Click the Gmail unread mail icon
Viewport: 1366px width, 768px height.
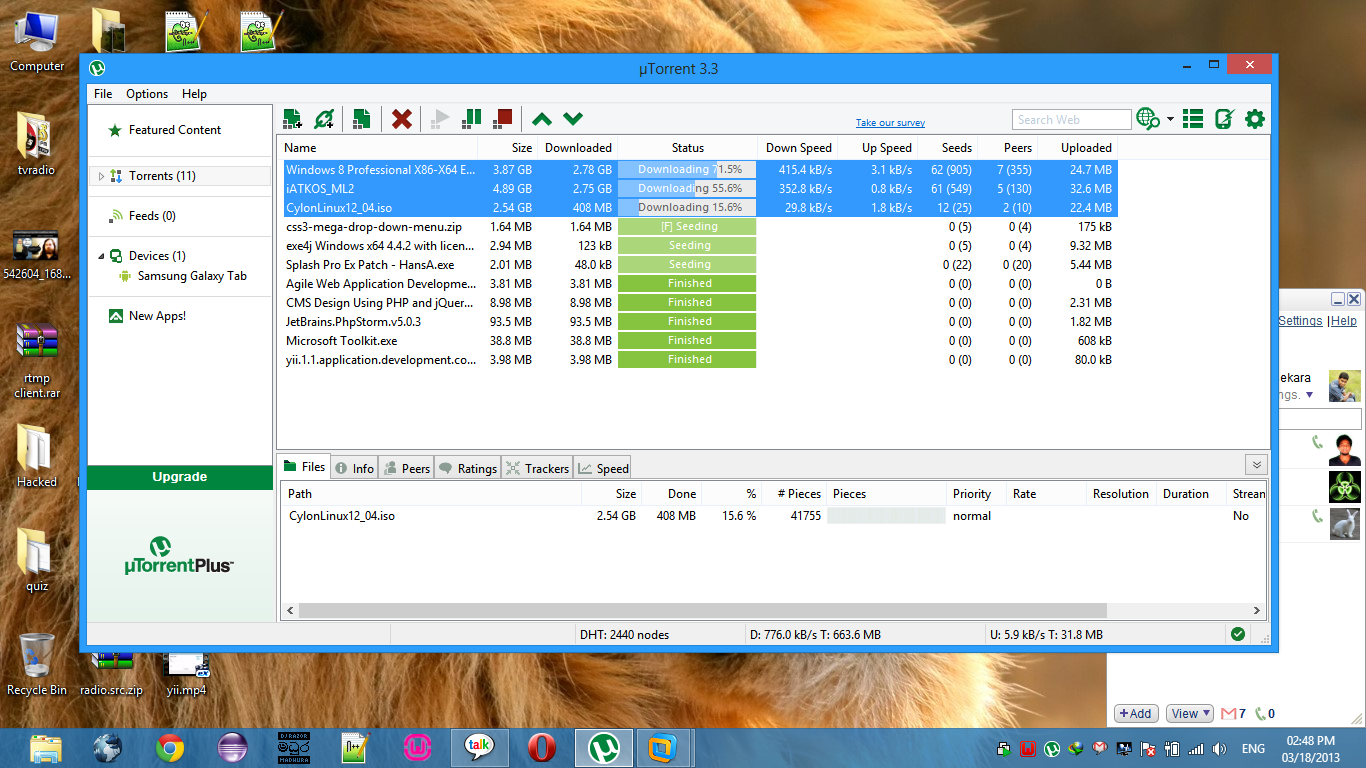tap(1229, 714)
